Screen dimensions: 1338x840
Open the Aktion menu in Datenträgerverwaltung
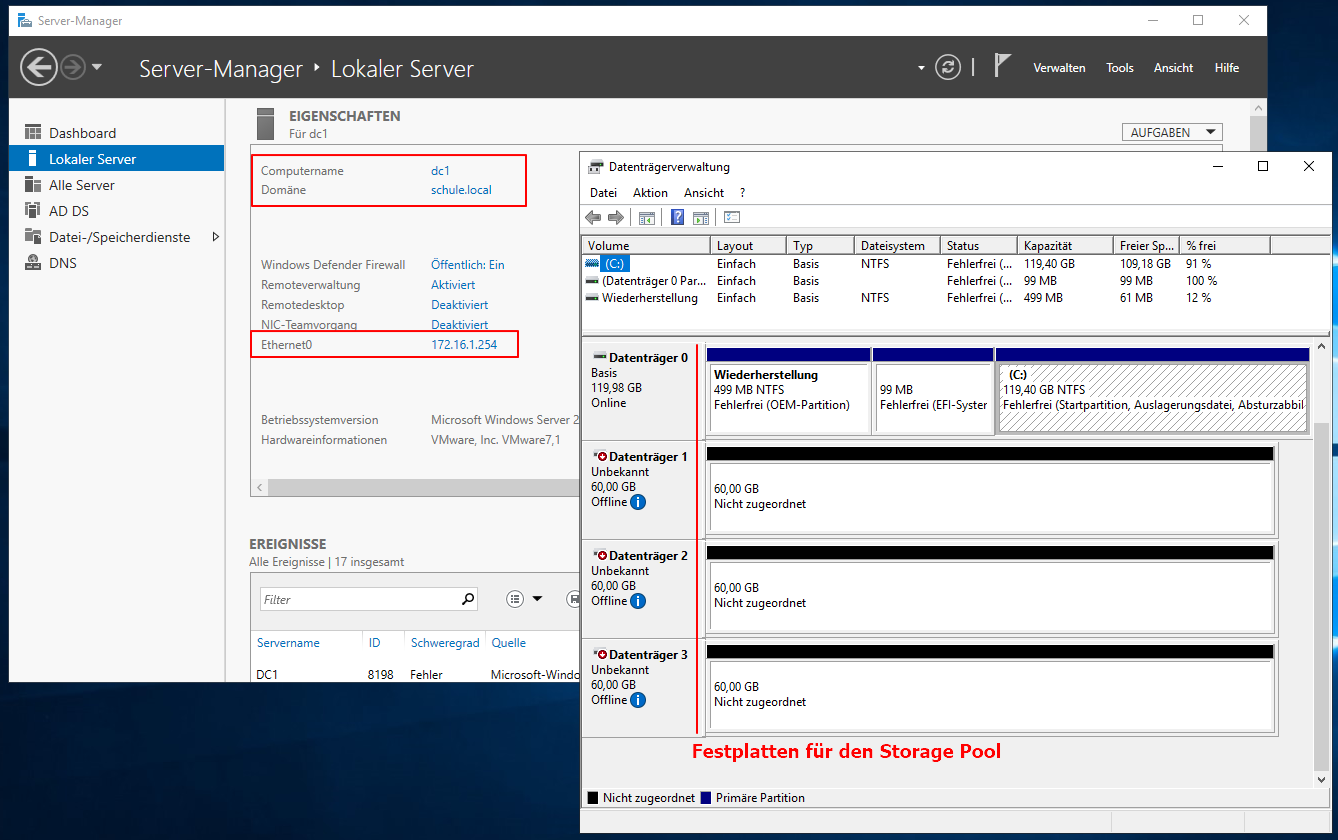coord(650,192)
